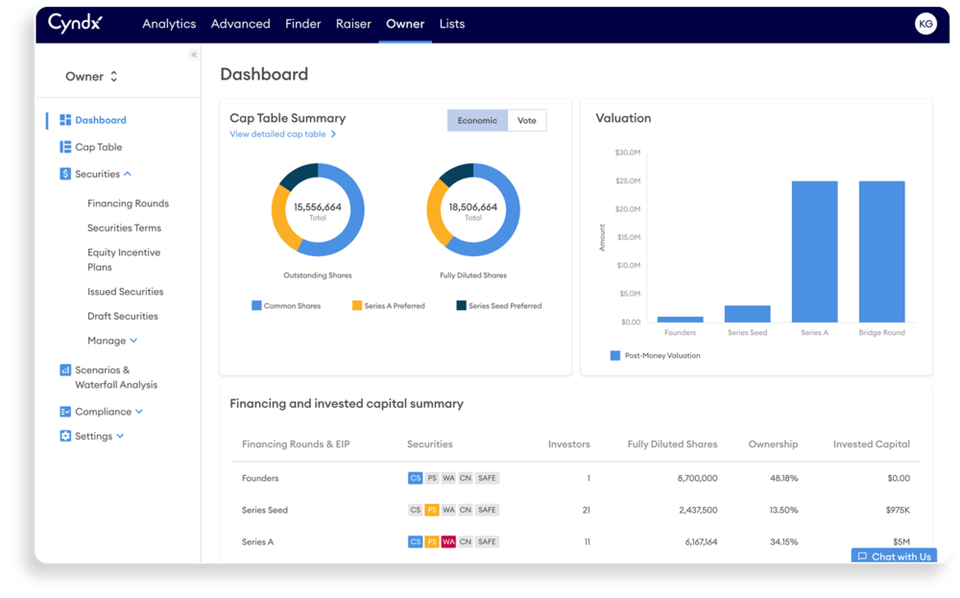The image size is (960, 598).
Task: Open Draft Securities
Action: click(x=122, y=316)
